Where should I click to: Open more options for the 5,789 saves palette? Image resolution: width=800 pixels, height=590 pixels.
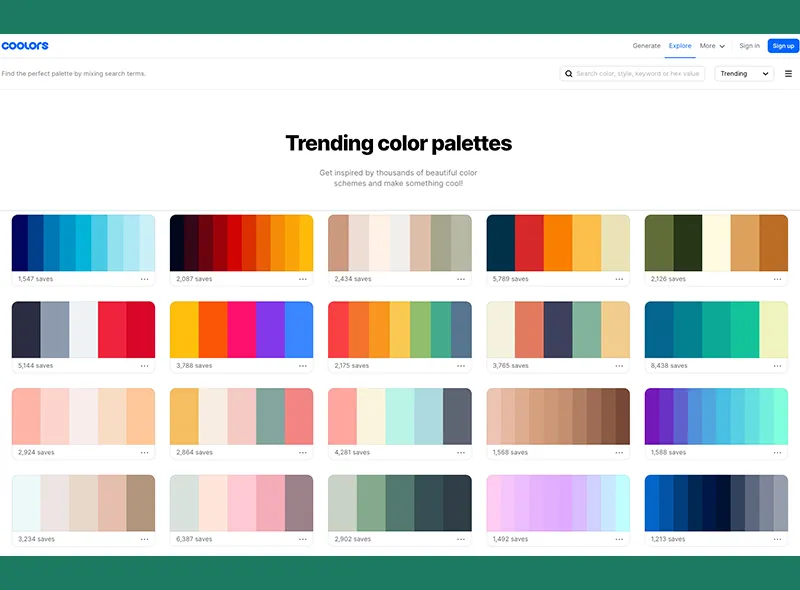pos(619,279)
